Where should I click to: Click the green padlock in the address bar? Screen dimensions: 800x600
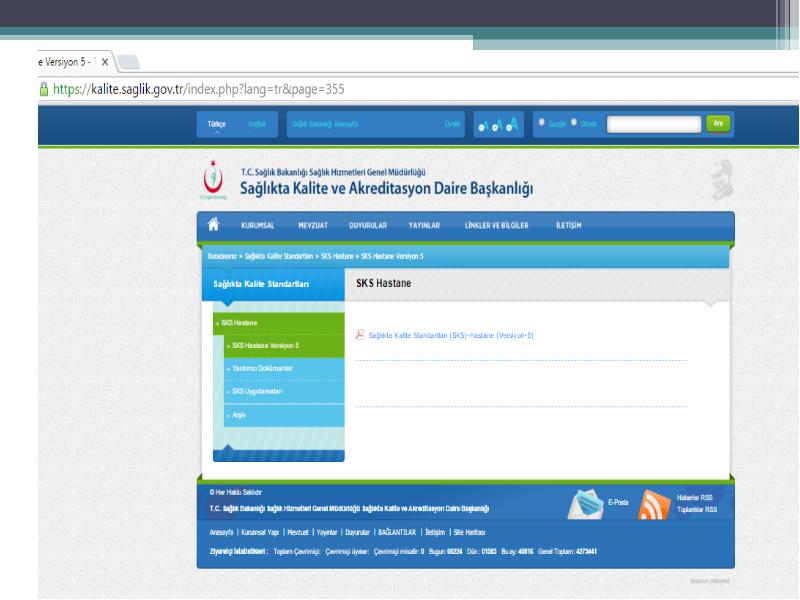point(44,89)
